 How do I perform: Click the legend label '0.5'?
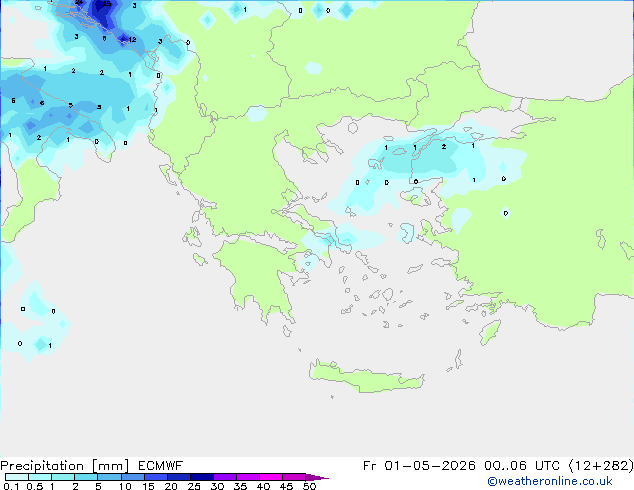pyautogui.click(x=34, y=486)
